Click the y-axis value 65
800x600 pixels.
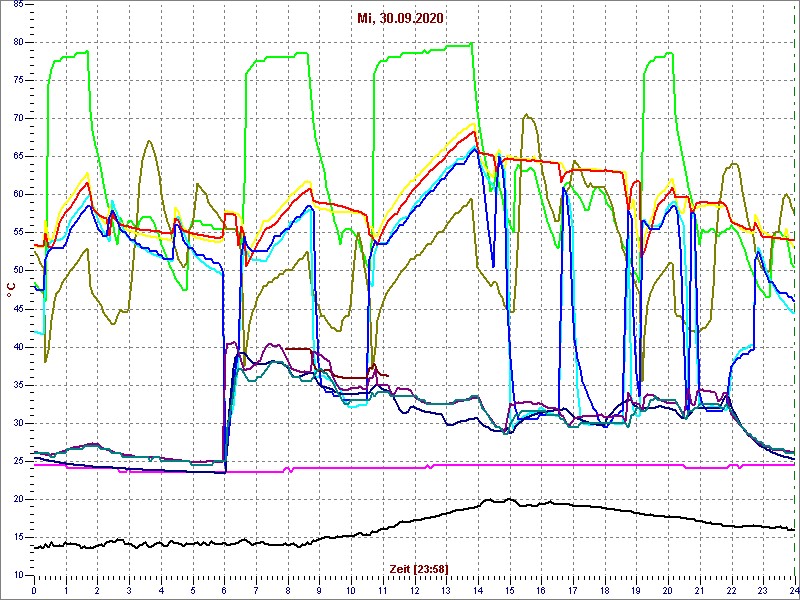17,157
